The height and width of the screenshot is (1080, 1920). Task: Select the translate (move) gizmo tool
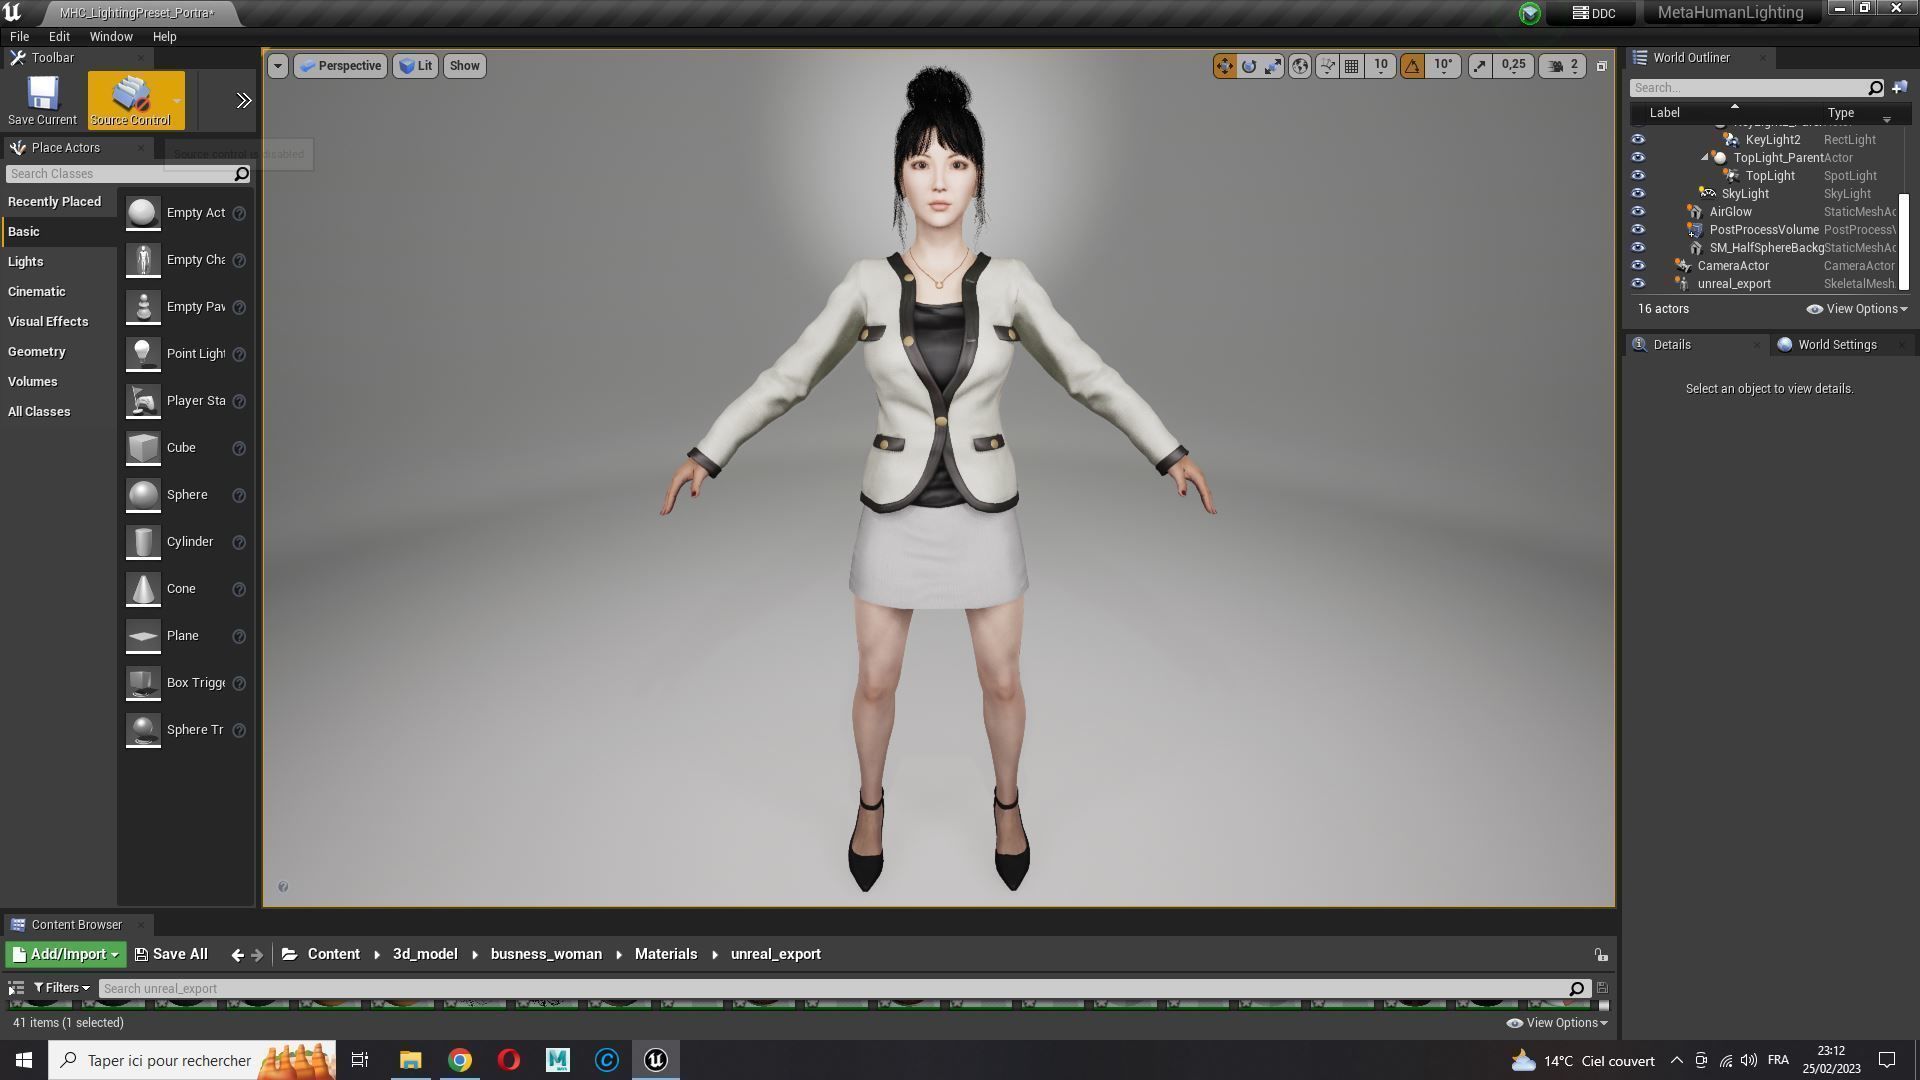click(x=1224, y=66)
